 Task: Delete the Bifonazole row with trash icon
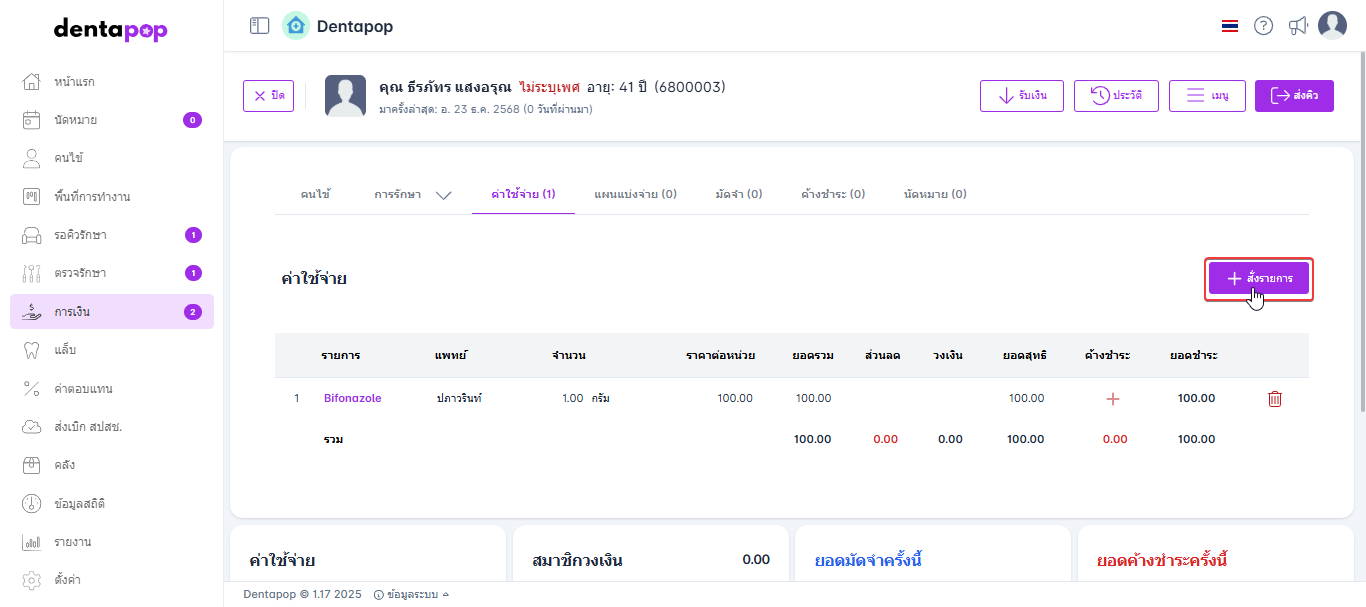coord(1275,399)
